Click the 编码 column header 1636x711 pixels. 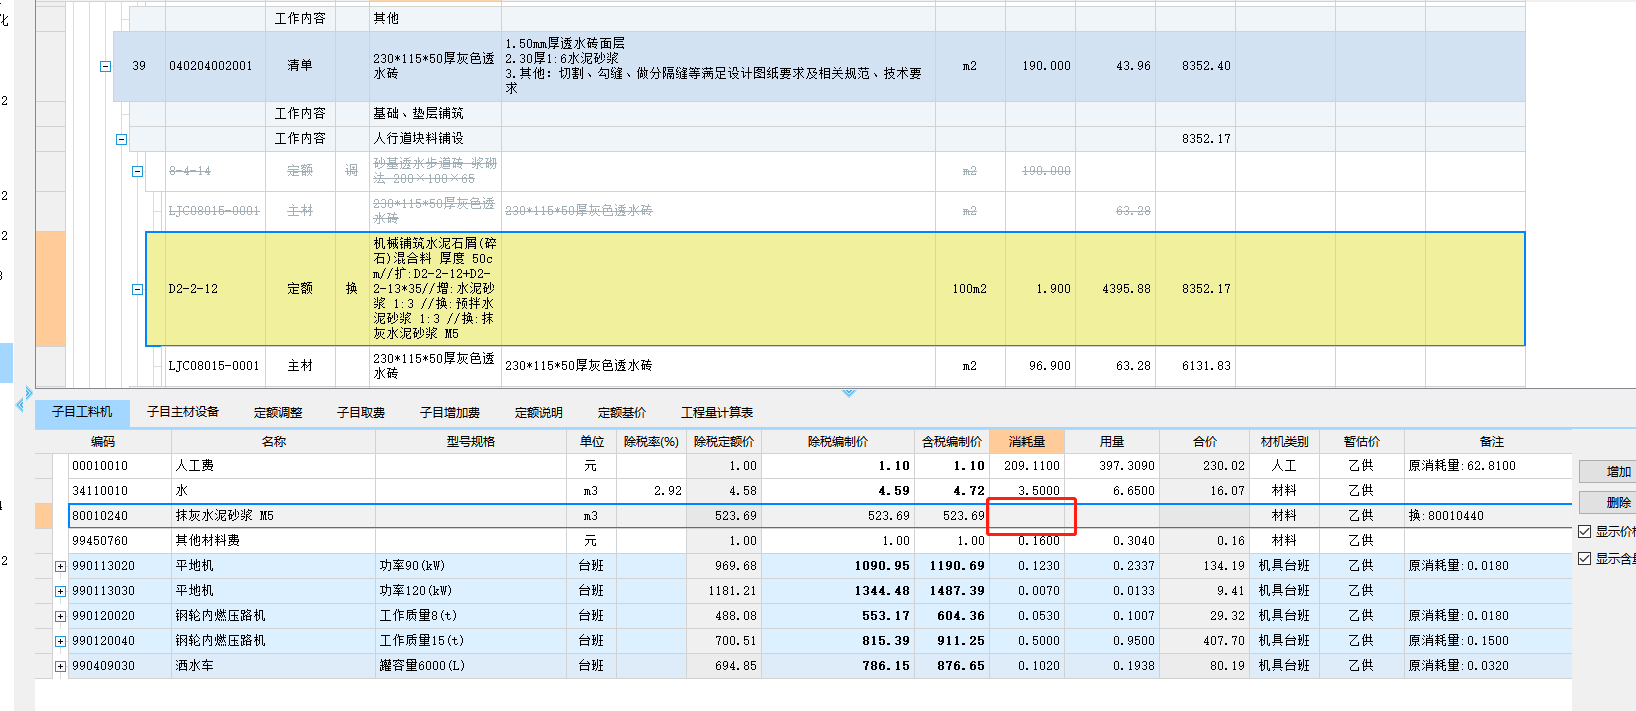103,441
